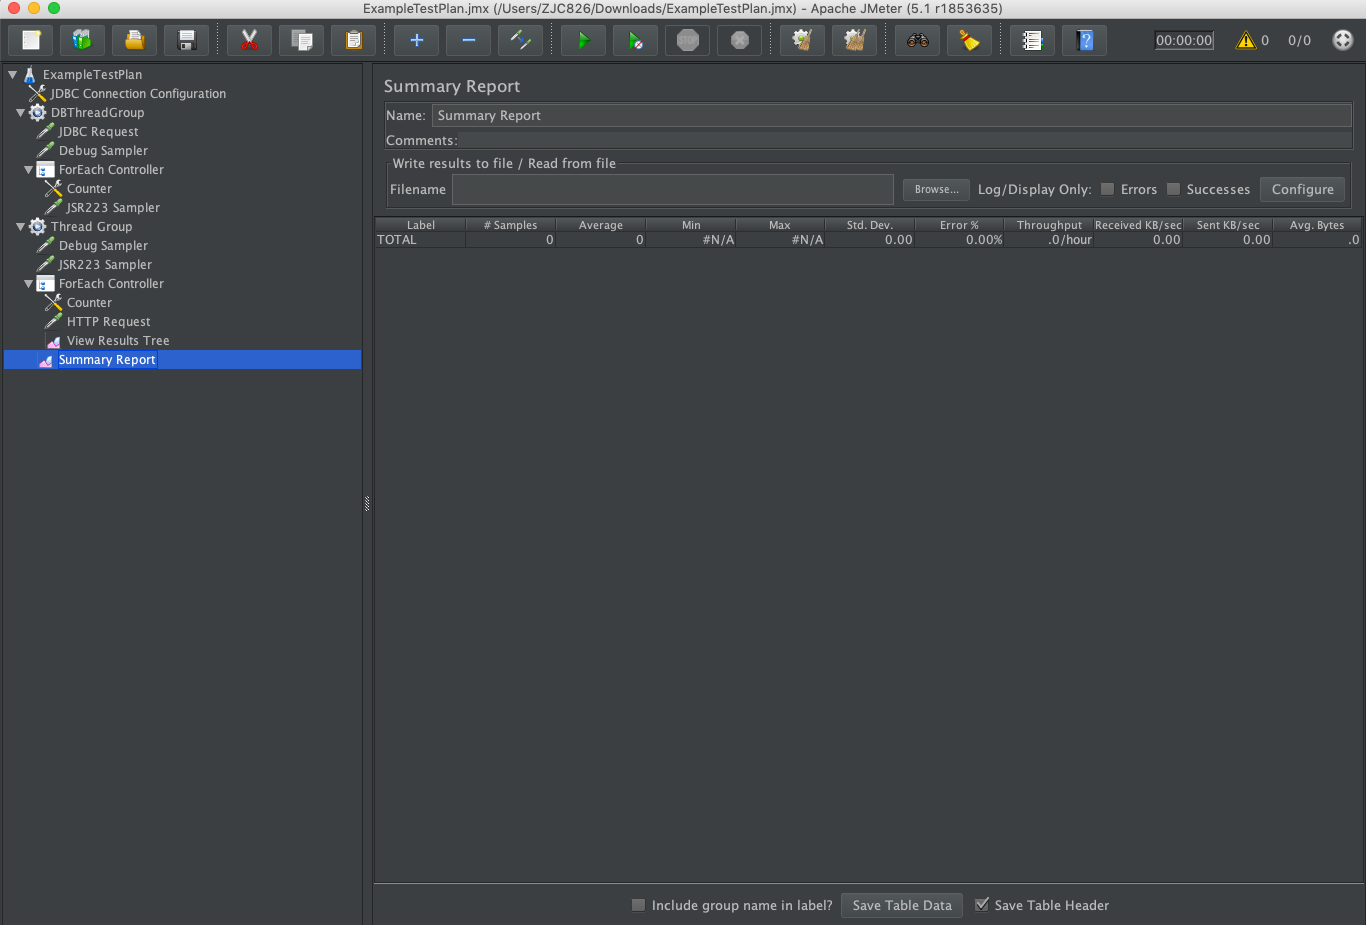Click the Name input field
The height and width of the screenshot is (925, 1366).
pyautogui.click(x=892, y=115)
